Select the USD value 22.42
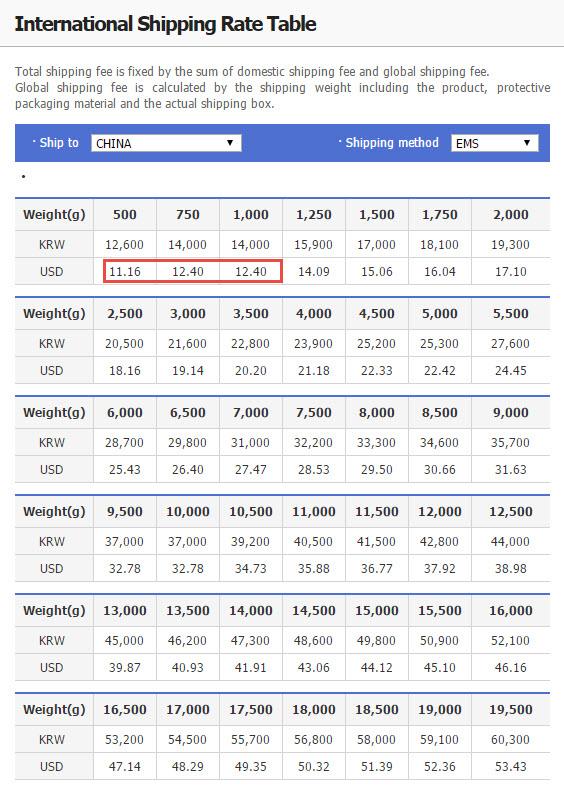Screen dimensions: 564x789 (439, 371)
